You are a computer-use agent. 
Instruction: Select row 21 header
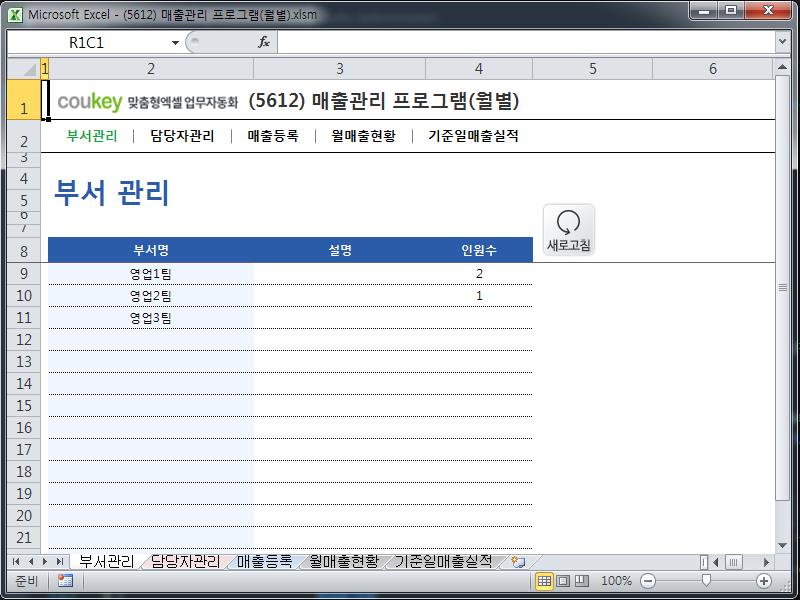pos(24,537)
